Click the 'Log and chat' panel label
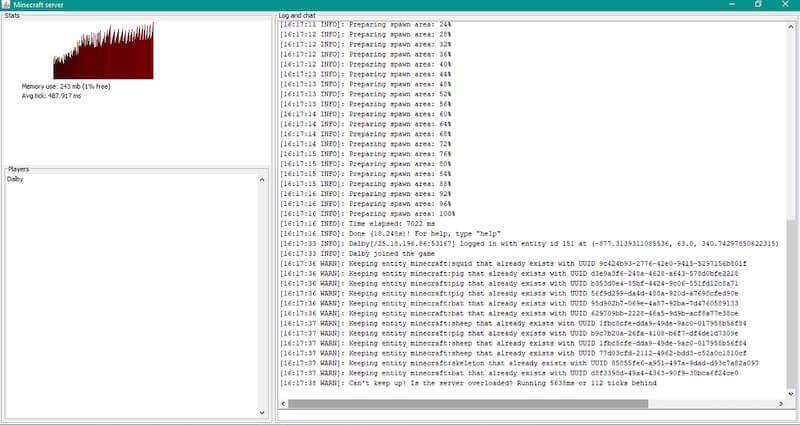800x425 pixels. 297,16
